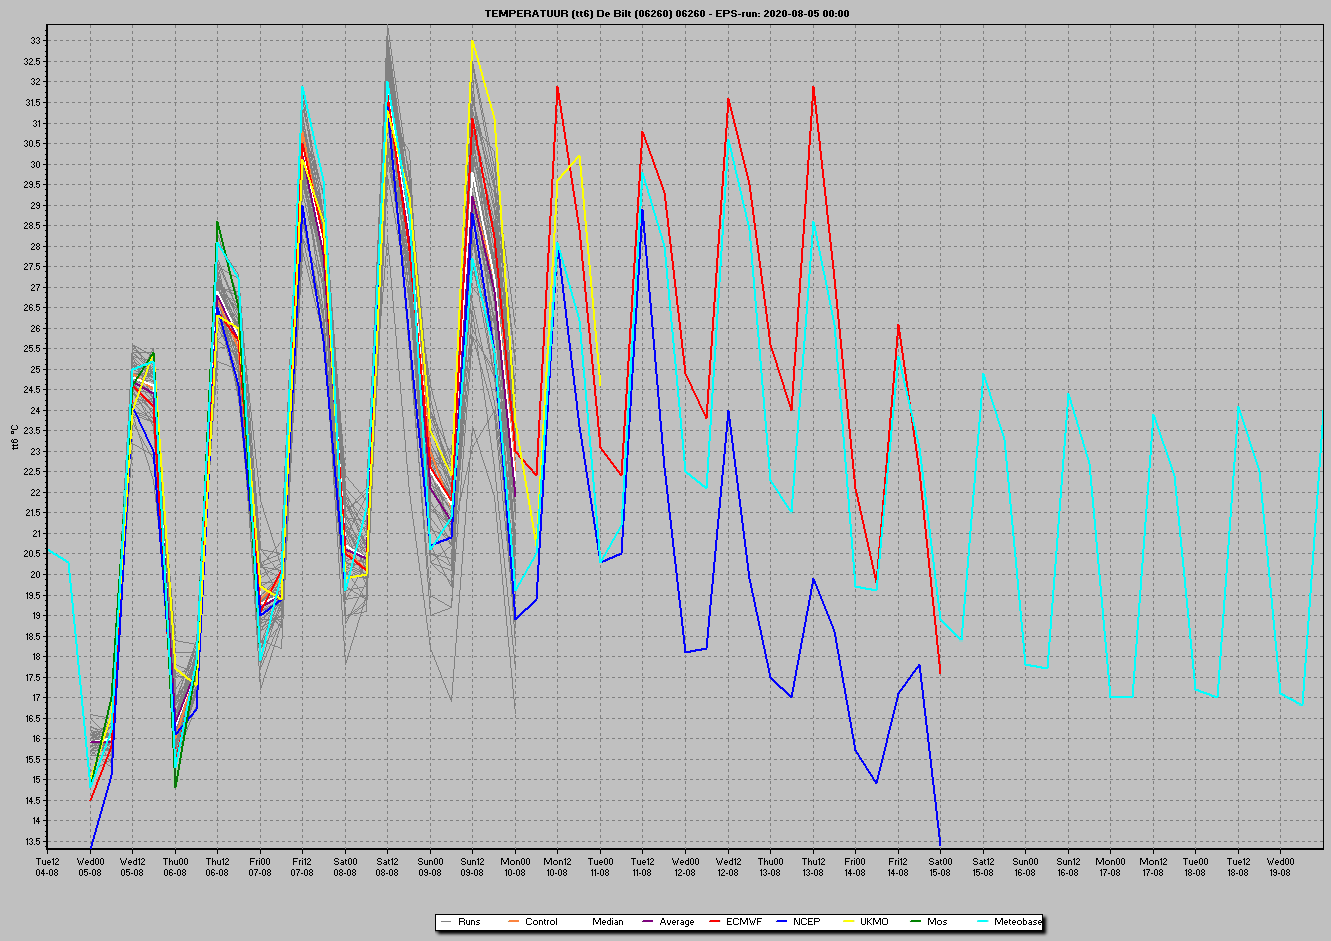Click the Meteobase legend label
The height and width of the screenshot is (941, 1331).
[1017, 922]
